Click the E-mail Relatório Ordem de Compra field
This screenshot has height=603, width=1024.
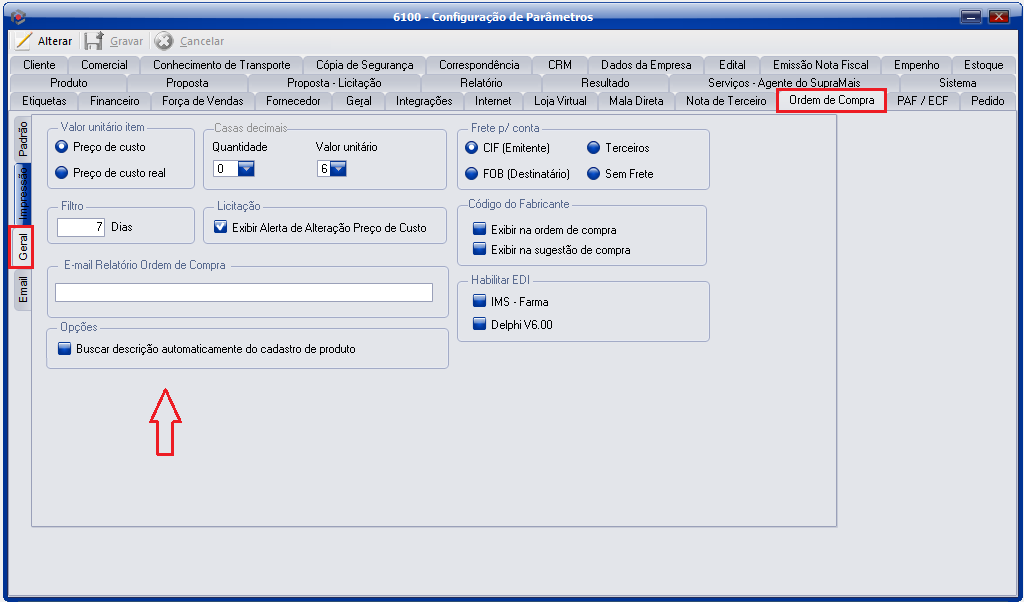click(x=243, y=292)
